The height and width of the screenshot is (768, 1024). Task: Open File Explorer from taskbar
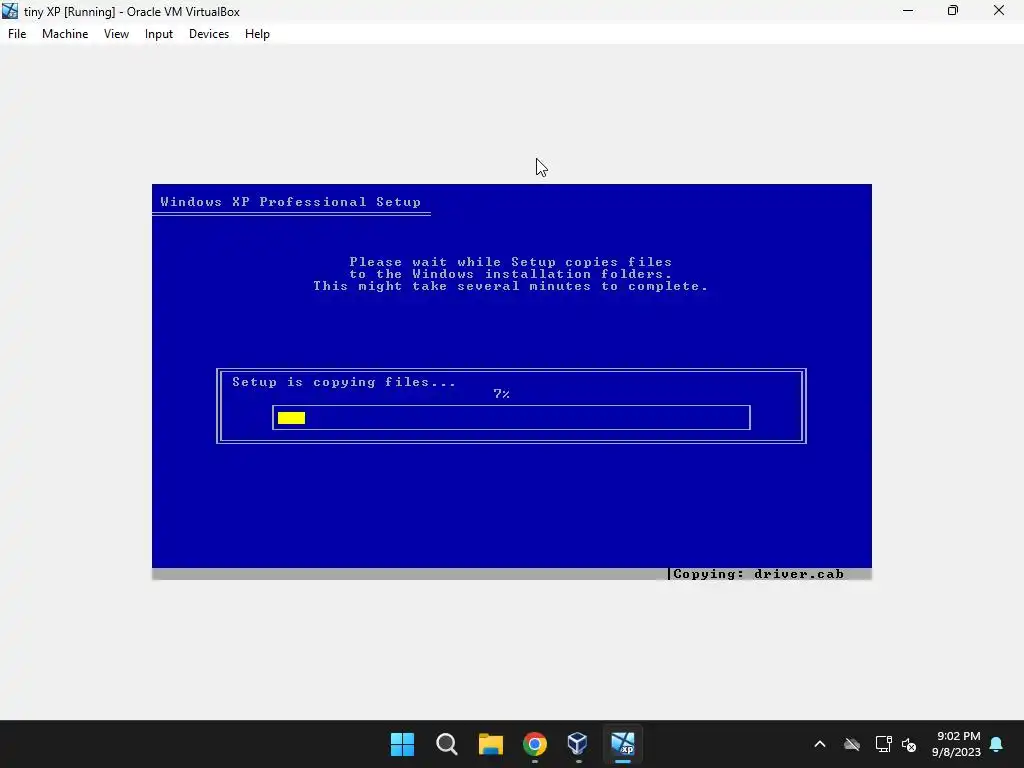tap(490, 744)
